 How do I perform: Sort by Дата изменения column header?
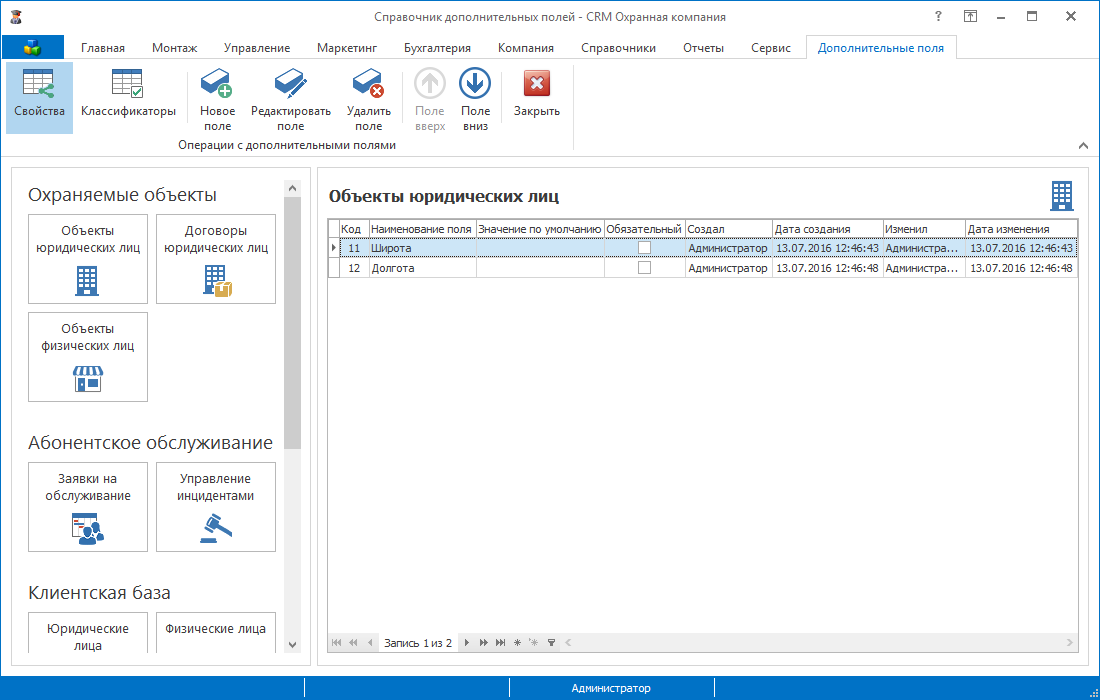click(1021, 229)
